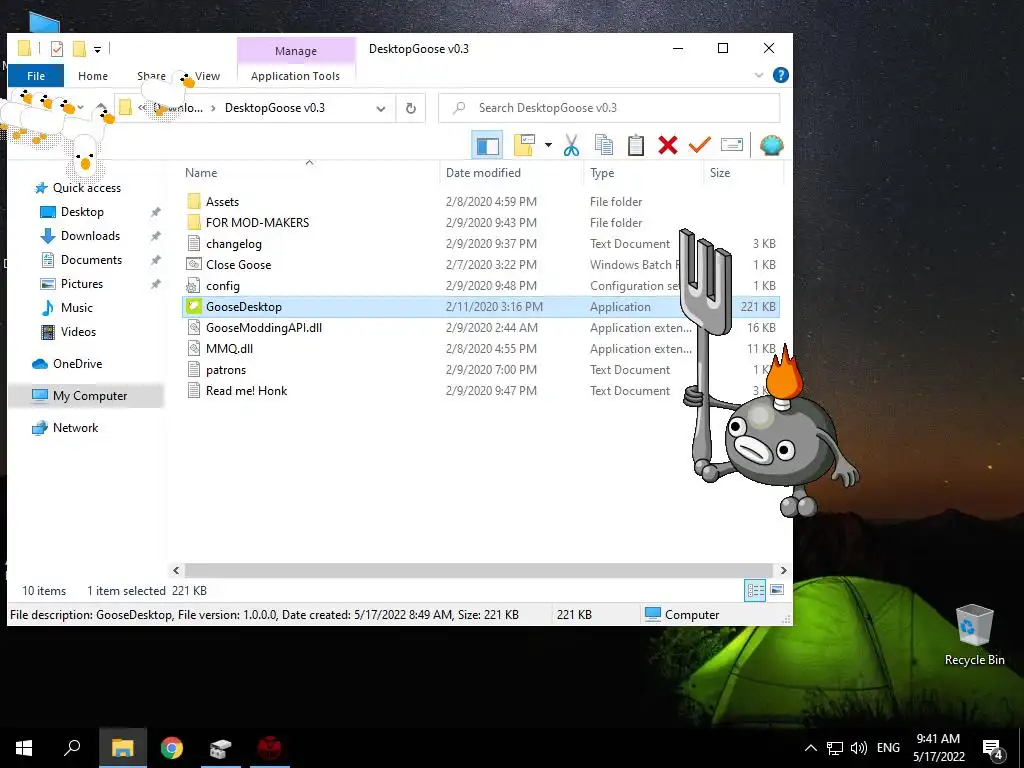Click the Help question mark icon
Image resolution: width=1024 pixels, height=768 pixels.
780,75
